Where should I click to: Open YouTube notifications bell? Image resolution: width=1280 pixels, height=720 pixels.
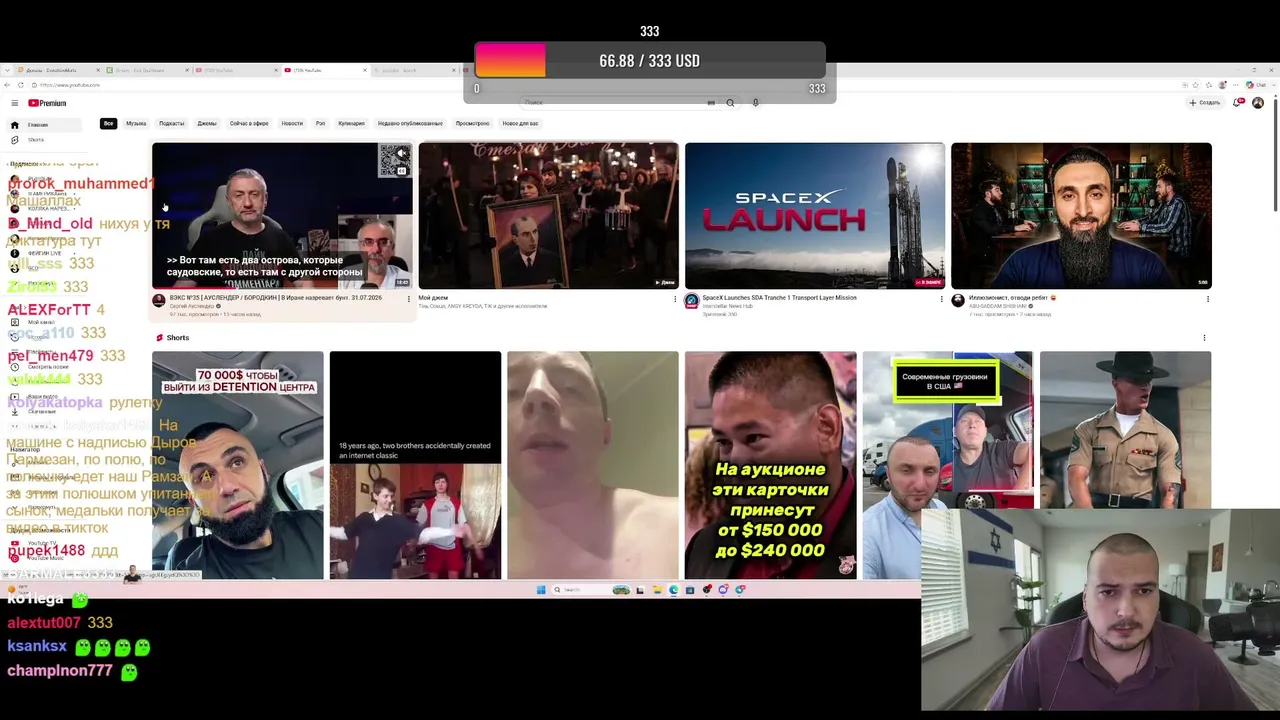click(x=1239, y=103)
